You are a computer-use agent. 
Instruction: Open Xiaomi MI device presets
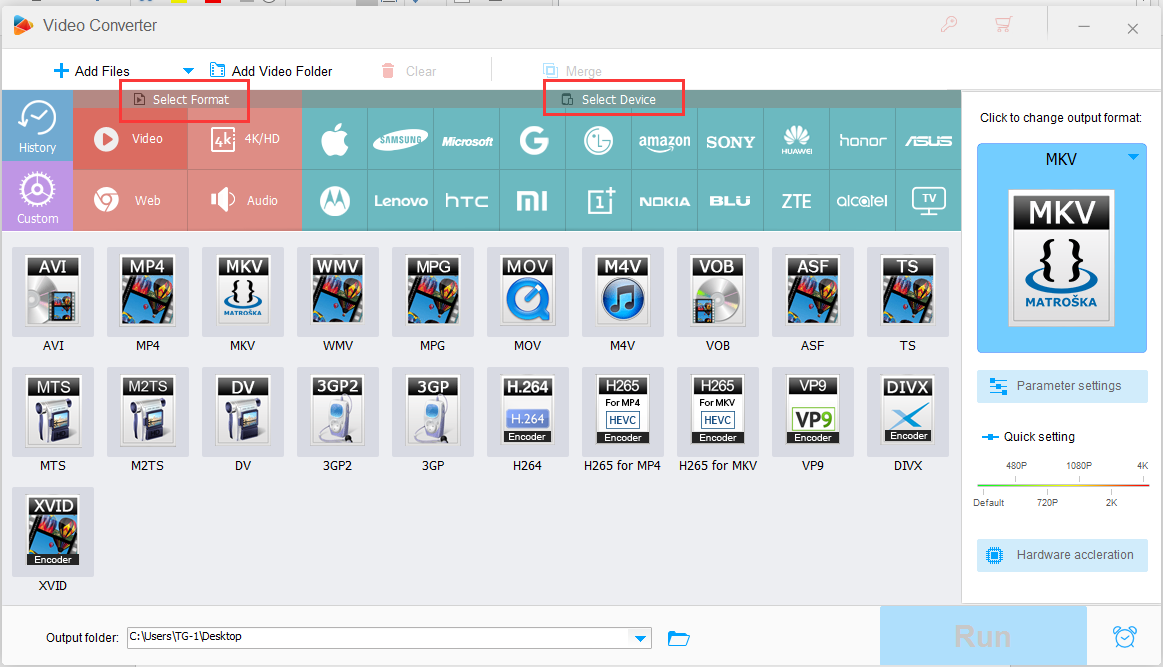click(533, 200)
